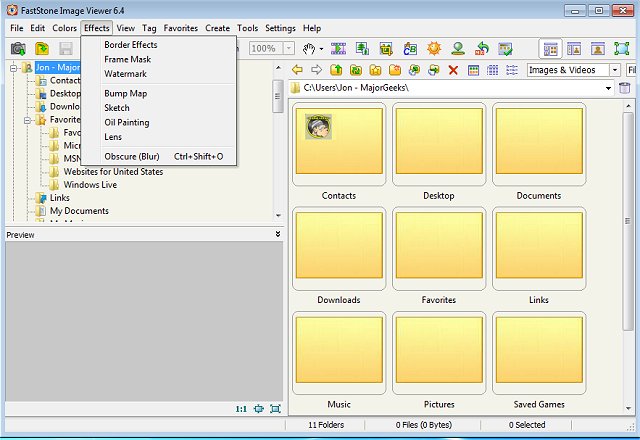Click the hand pan tool icon
Viewport: 640px width, 440px height.
point(310,48)
